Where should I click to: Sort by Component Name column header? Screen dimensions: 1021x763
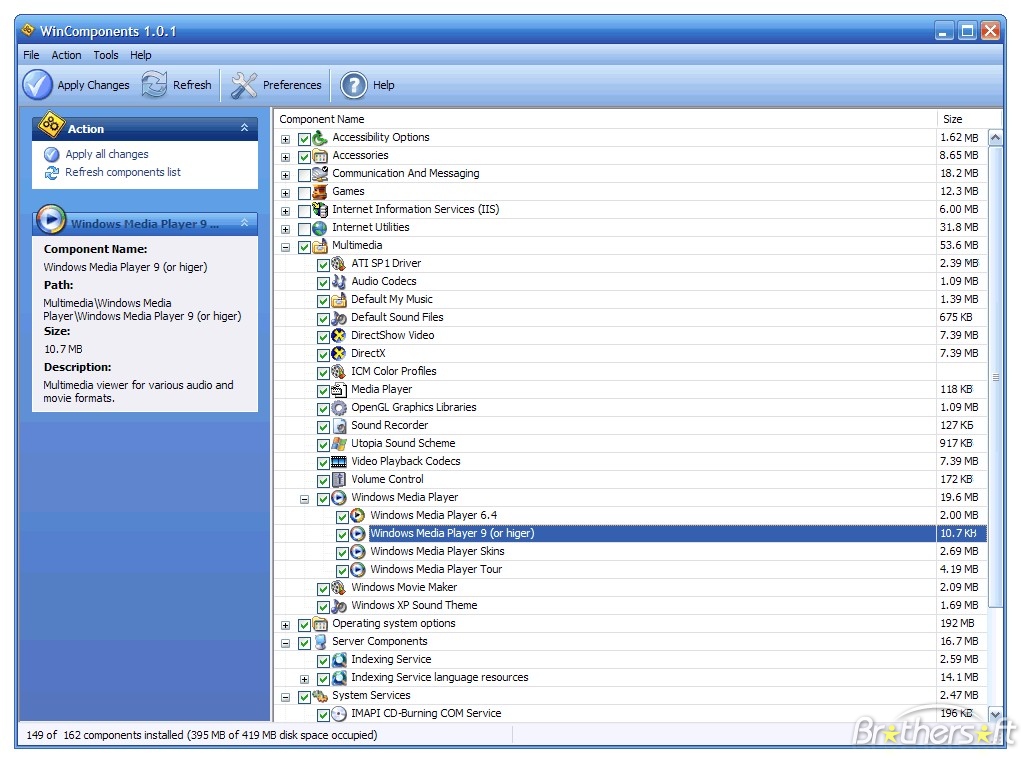coord(605,119)
